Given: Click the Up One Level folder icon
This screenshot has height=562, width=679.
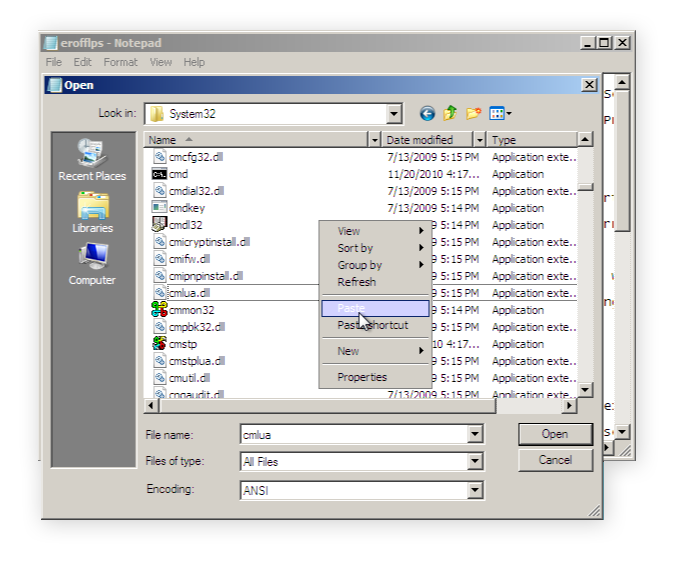Looking at the screenshot, I should click(x=450, y=114).
